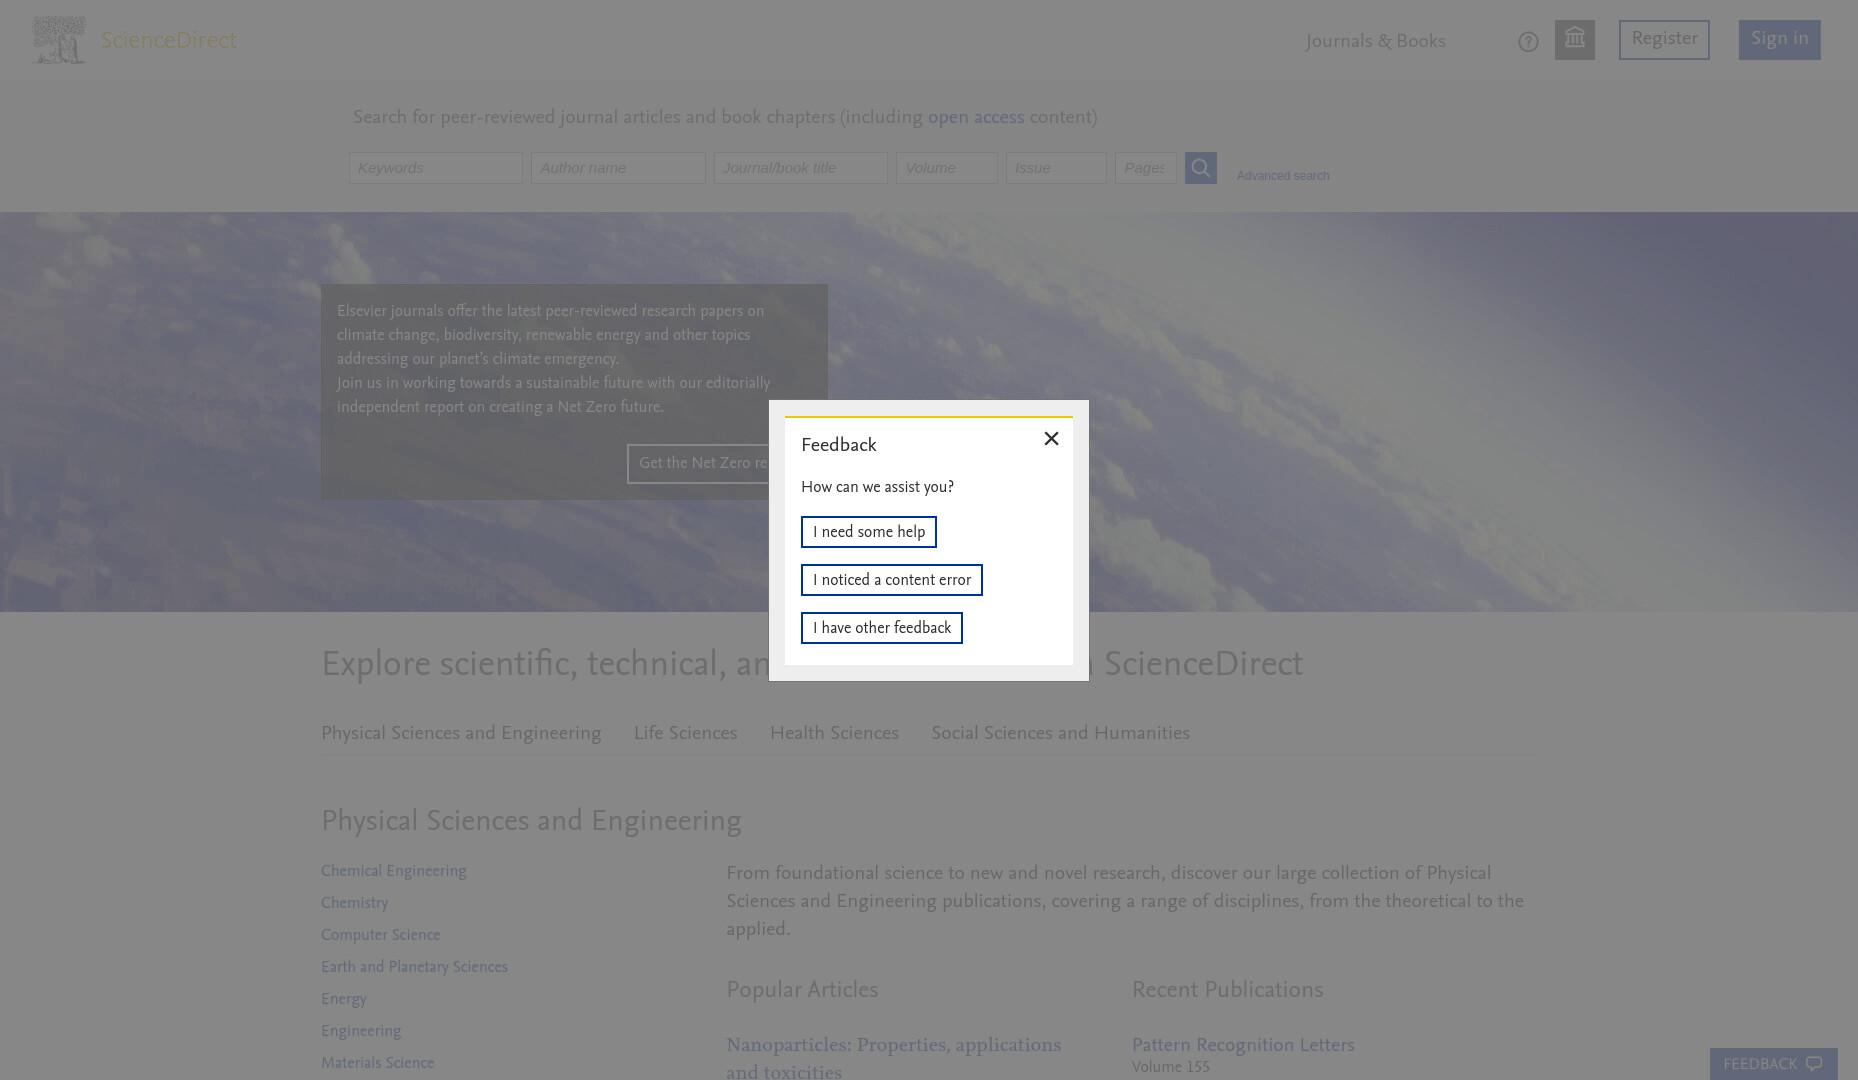Viewport: 1858px width, 1080px height.
Task: Switch to Physical Sciences and Engineering tab
Action: click(x=461, y=734)
